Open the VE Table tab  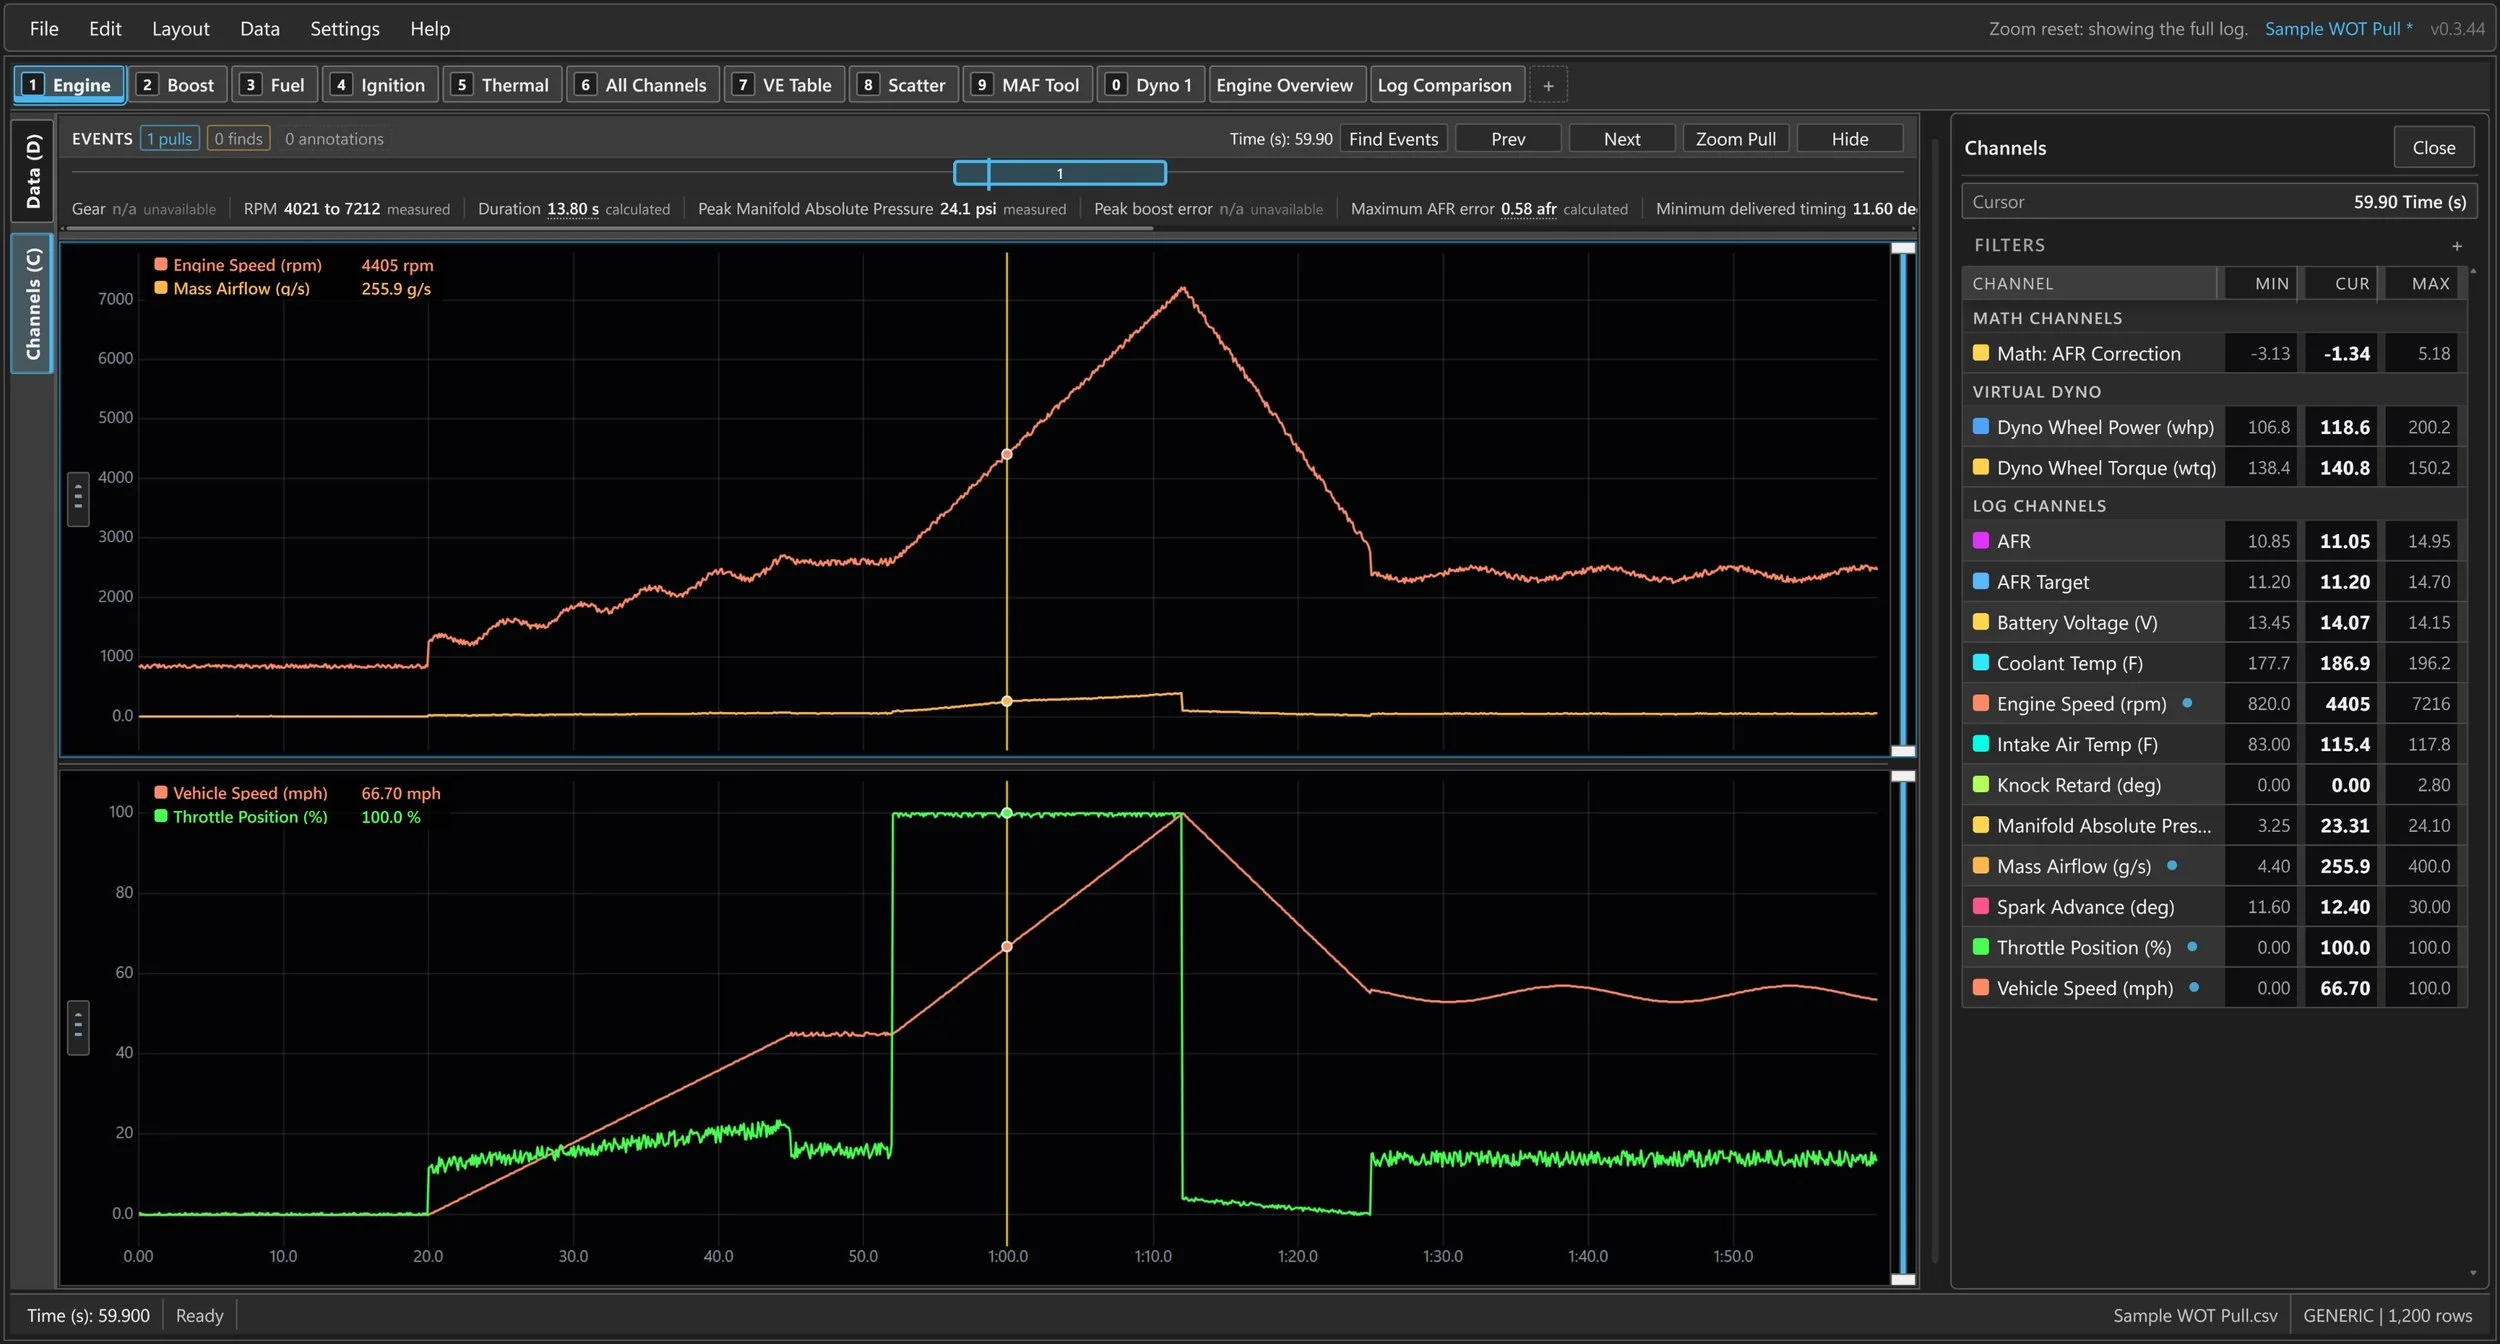click(x=784, y=85)
